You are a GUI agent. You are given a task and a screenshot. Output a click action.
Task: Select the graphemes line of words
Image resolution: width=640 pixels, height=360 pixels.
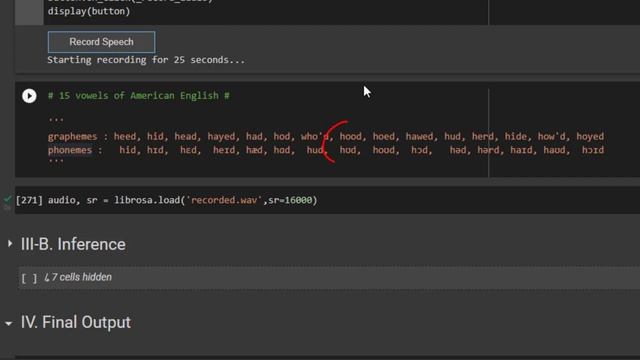326,136
